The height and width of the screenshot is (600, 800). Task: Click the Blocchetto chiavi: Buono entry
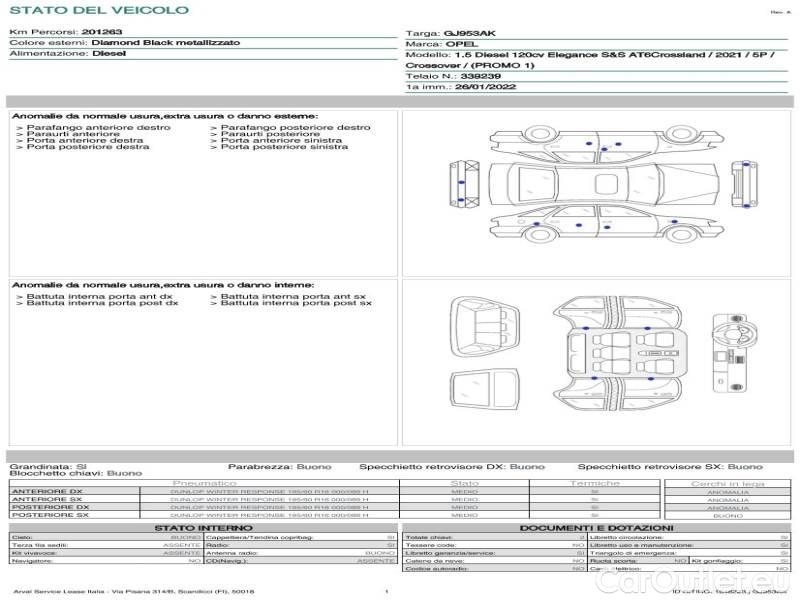click(x=76, y=473)
